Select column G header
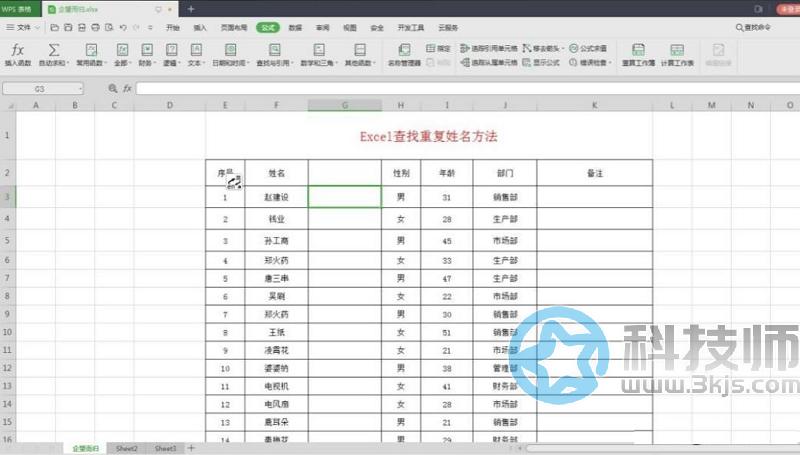The height and width of the screenshot is (455, 800). click(345, 105)
